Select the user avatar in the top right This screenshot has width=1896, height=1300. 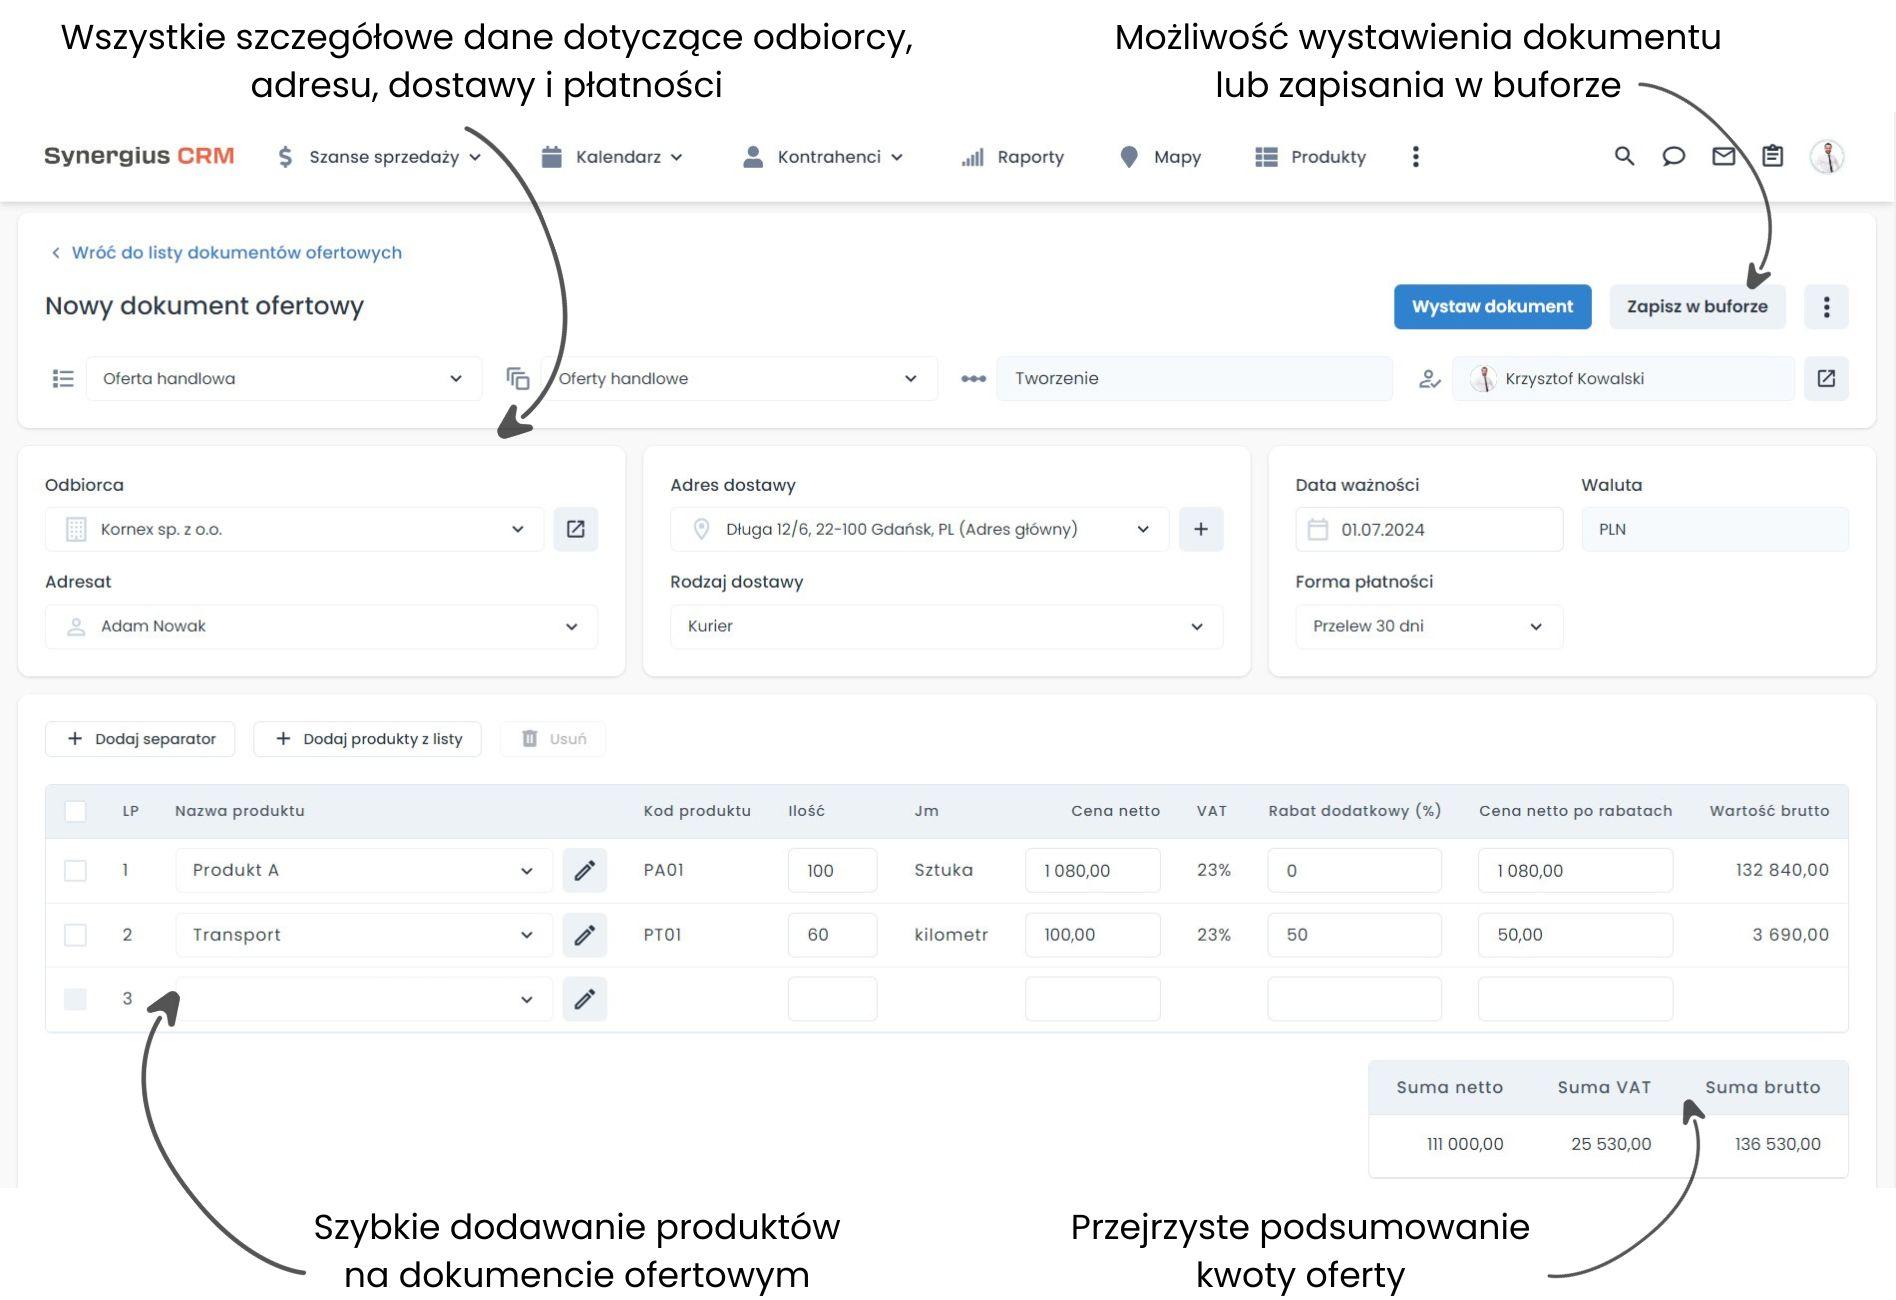1828,157
